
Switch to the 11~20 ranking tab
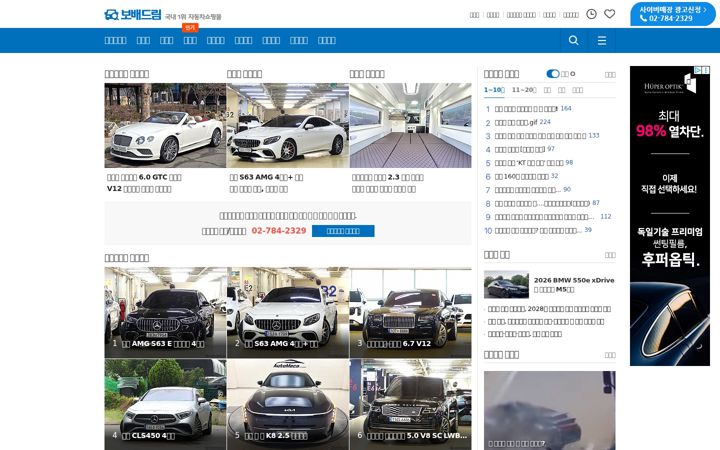click(x=524, y=90)
